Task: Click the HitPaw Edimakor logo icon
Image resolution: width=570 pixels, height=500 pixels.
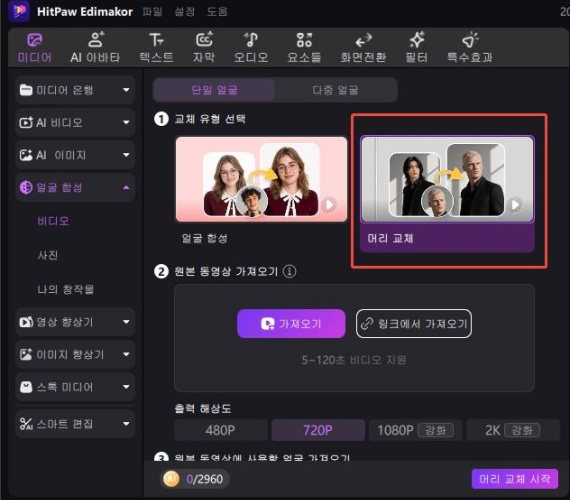Action: point(19,11)
